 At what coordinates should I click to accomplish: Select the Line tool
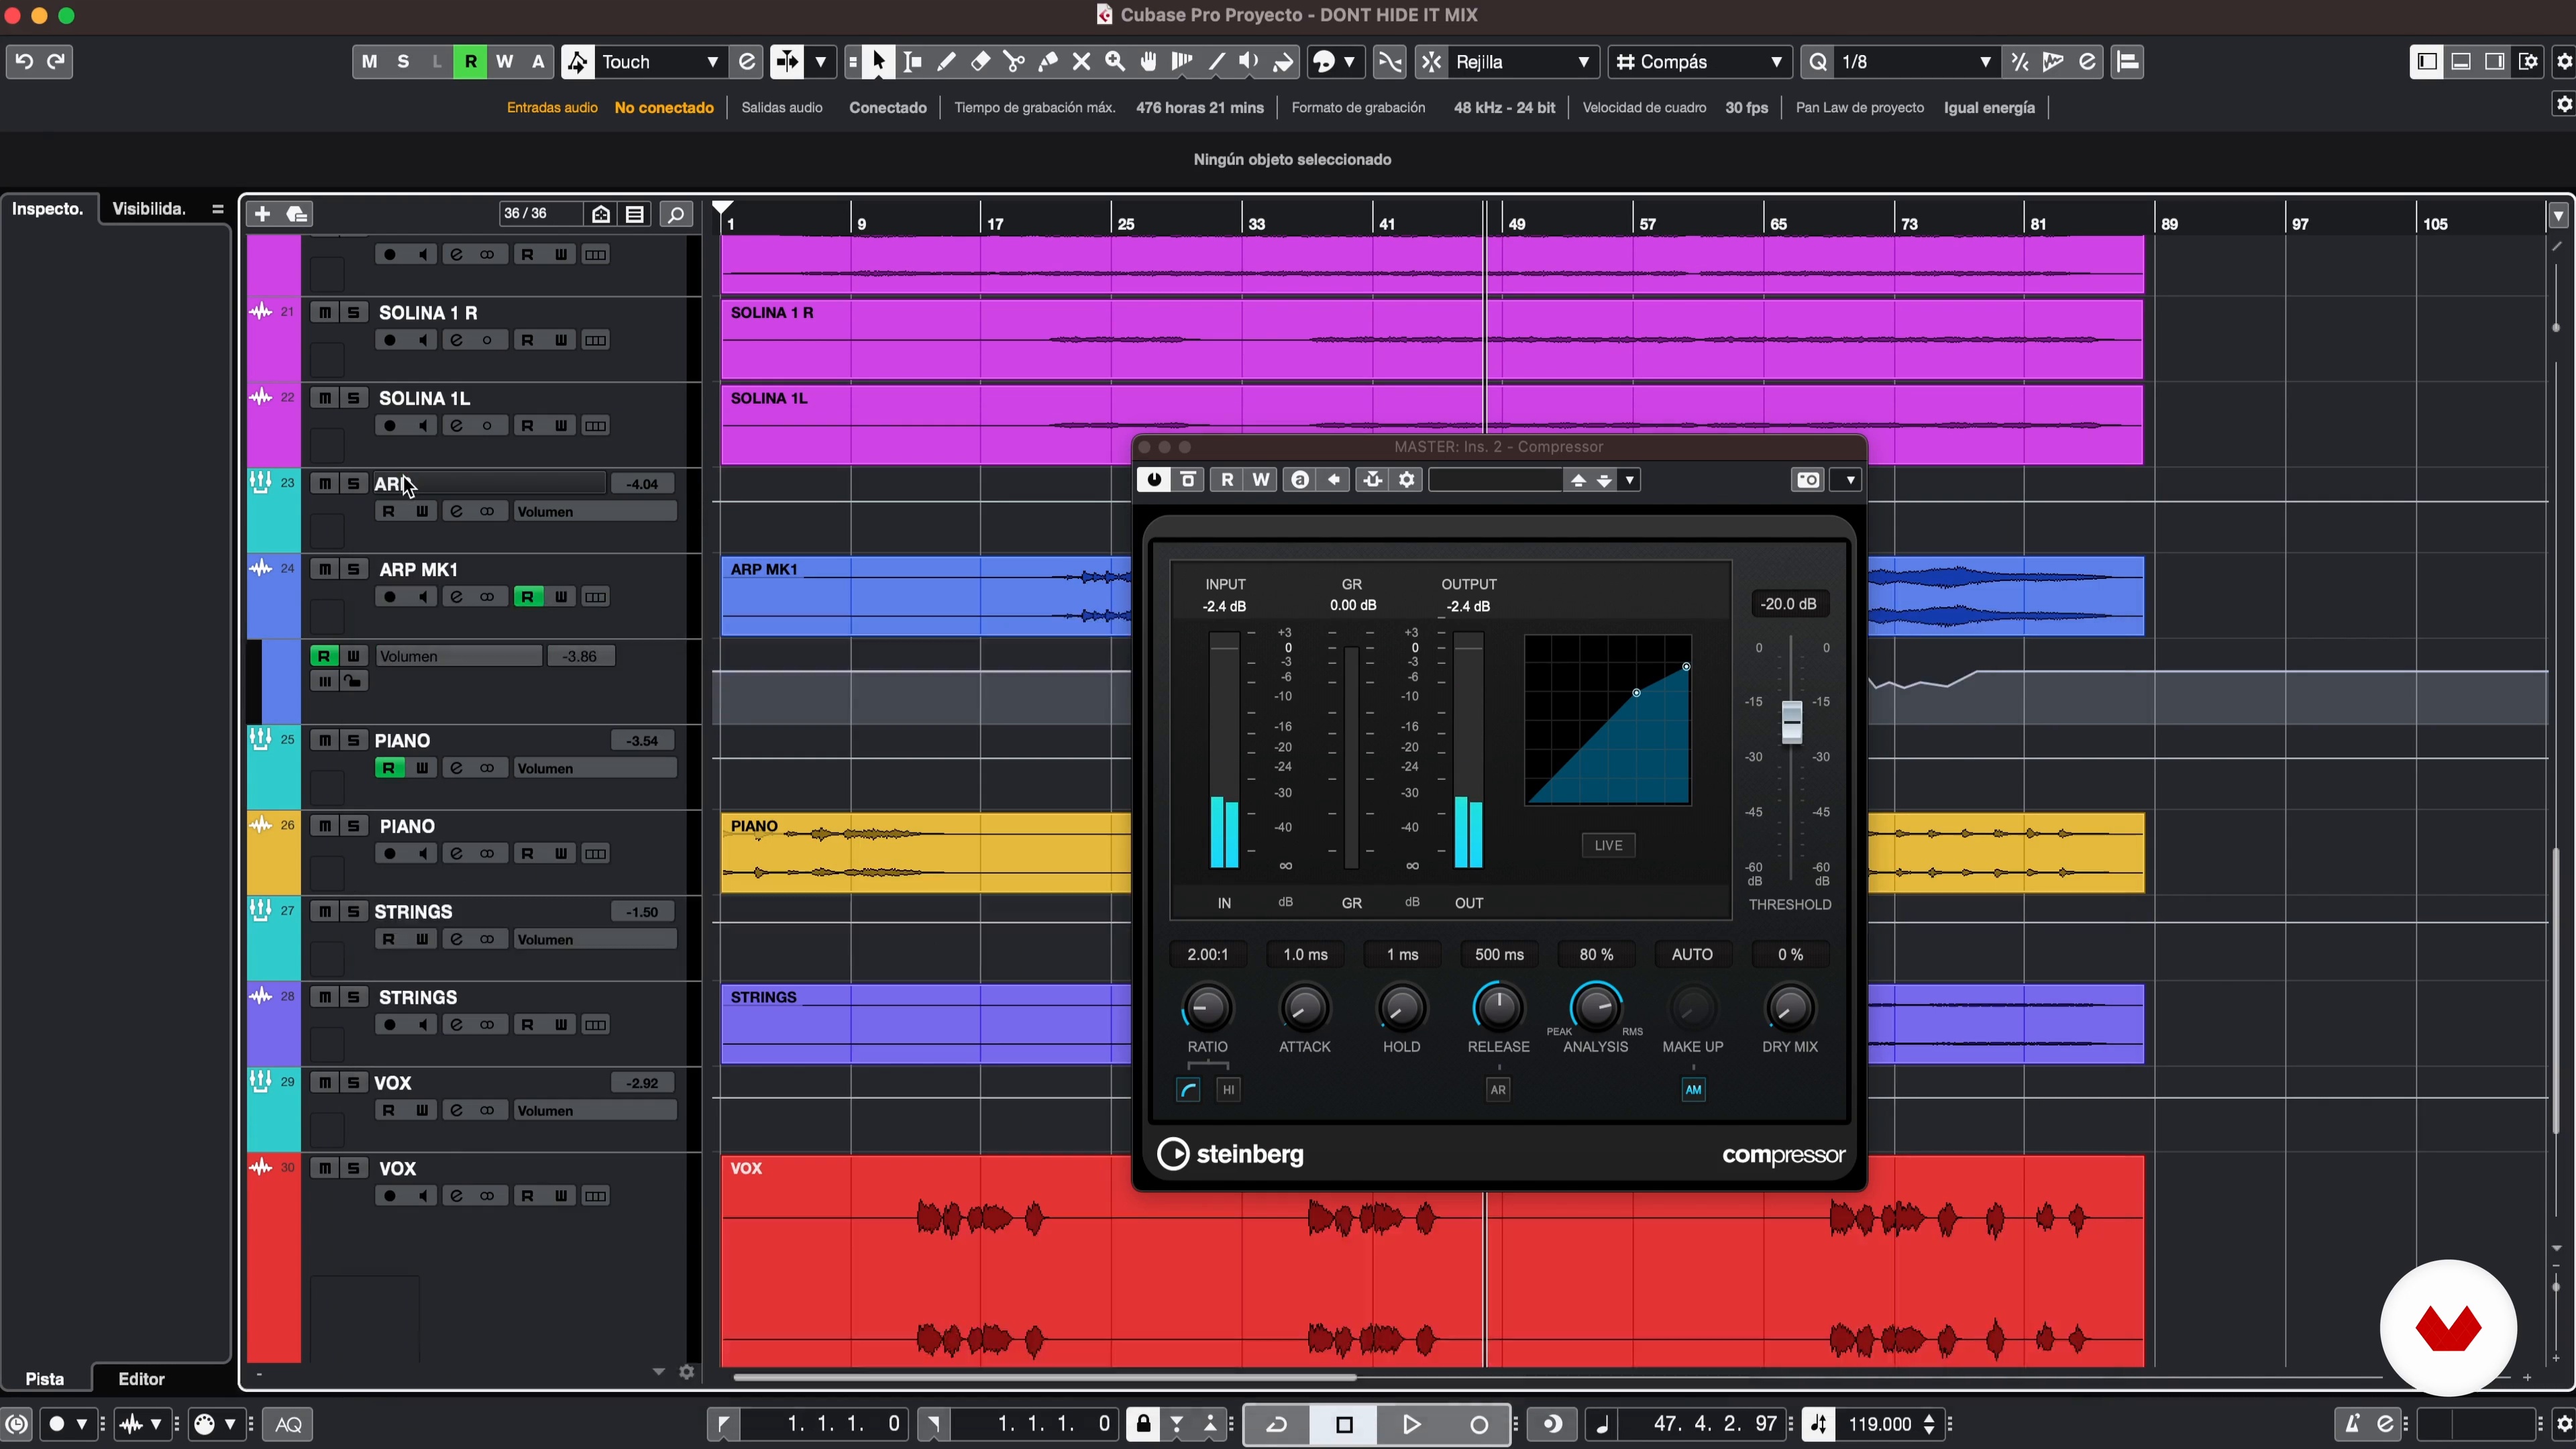pos(1216,62)
